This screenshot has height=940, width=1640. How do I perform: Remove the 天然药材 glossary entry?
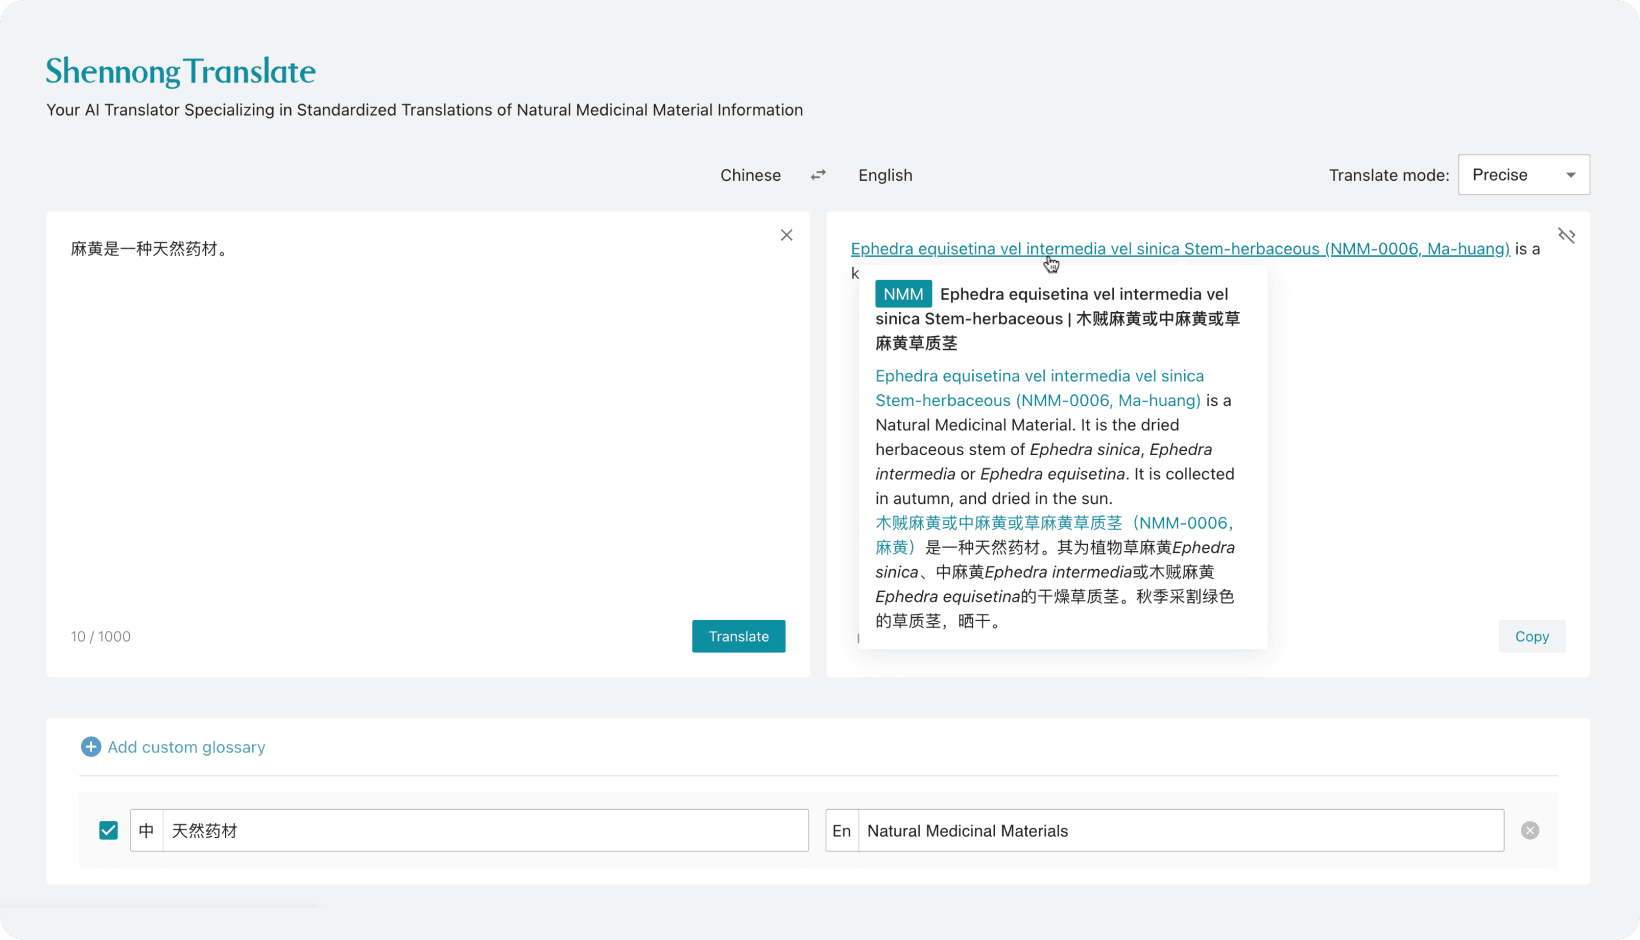[1530, 831]
